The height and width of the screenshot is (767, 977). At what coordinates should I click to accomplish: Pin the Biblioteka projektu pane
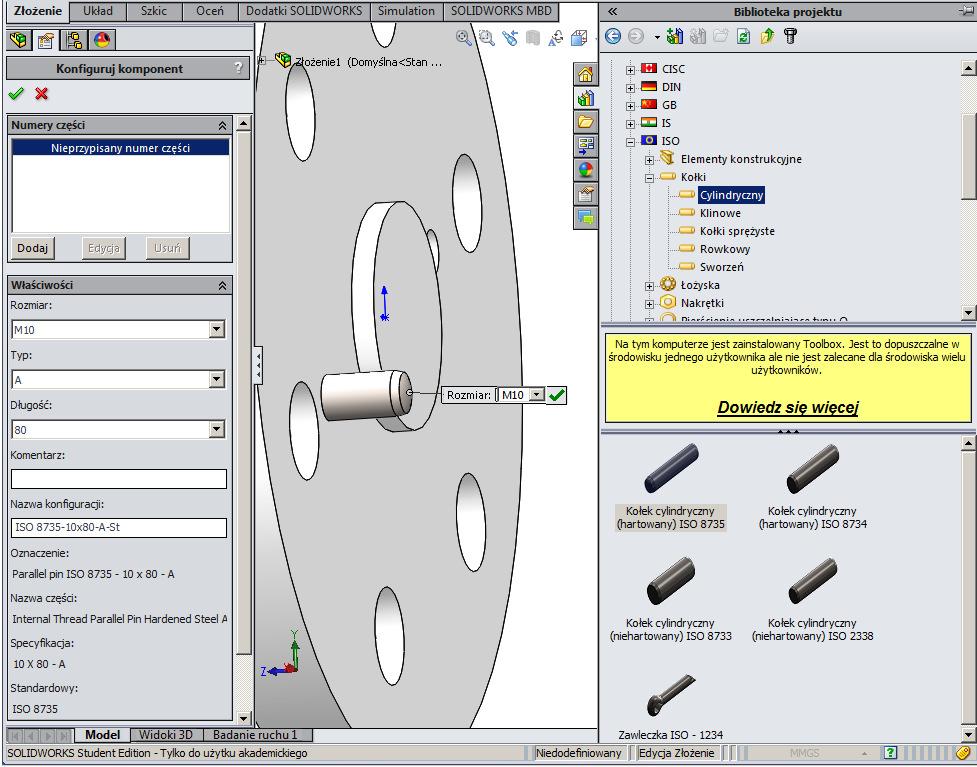click(968, 12)
